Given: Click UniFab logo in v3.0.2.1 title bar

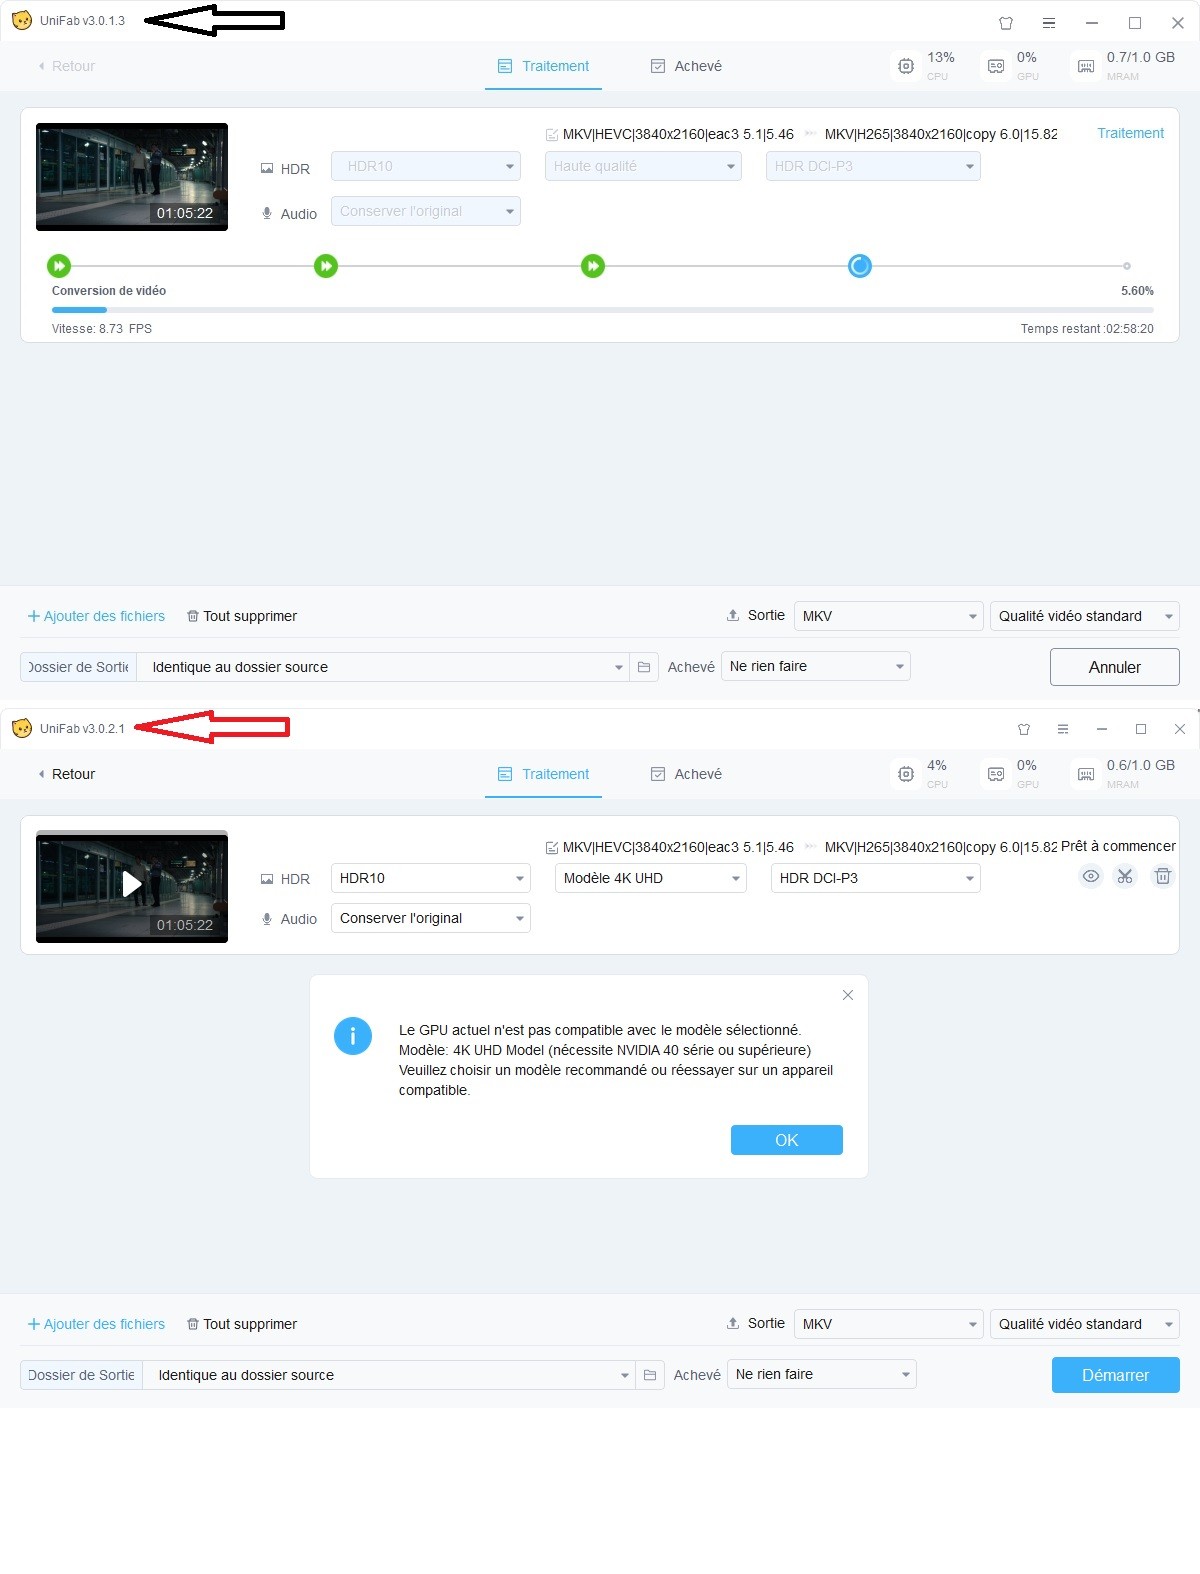Looking at the screenshot, I should [x=22, y=729].
